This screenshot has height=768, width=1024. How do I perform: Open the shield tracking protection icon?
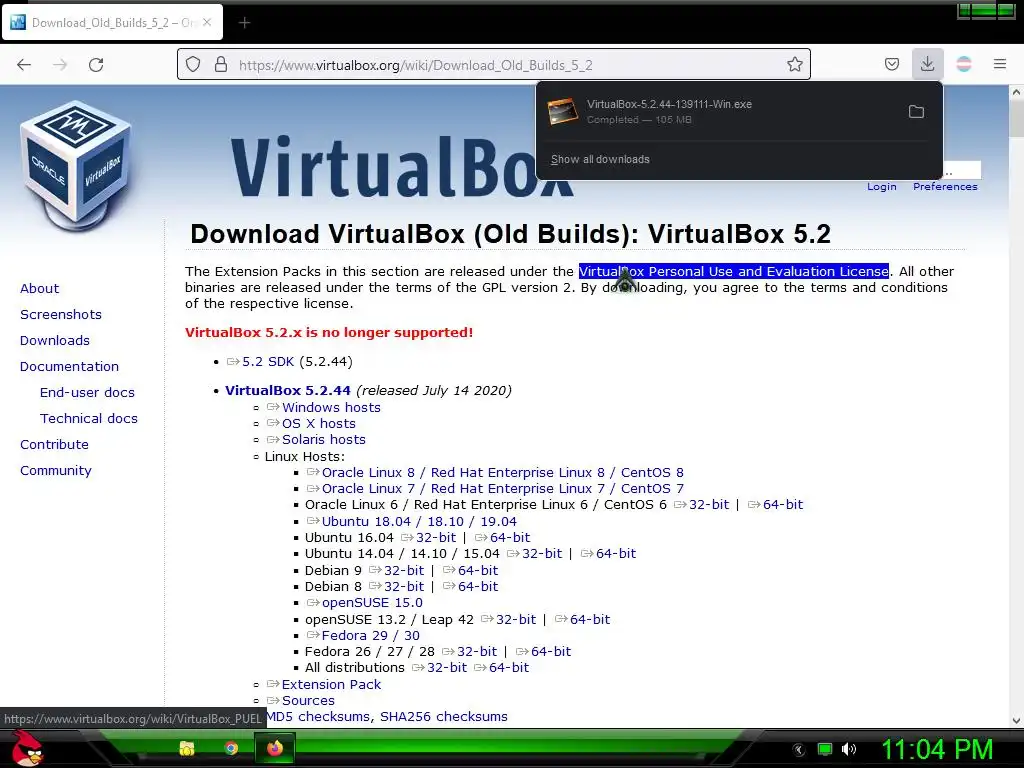pos(193,65)
